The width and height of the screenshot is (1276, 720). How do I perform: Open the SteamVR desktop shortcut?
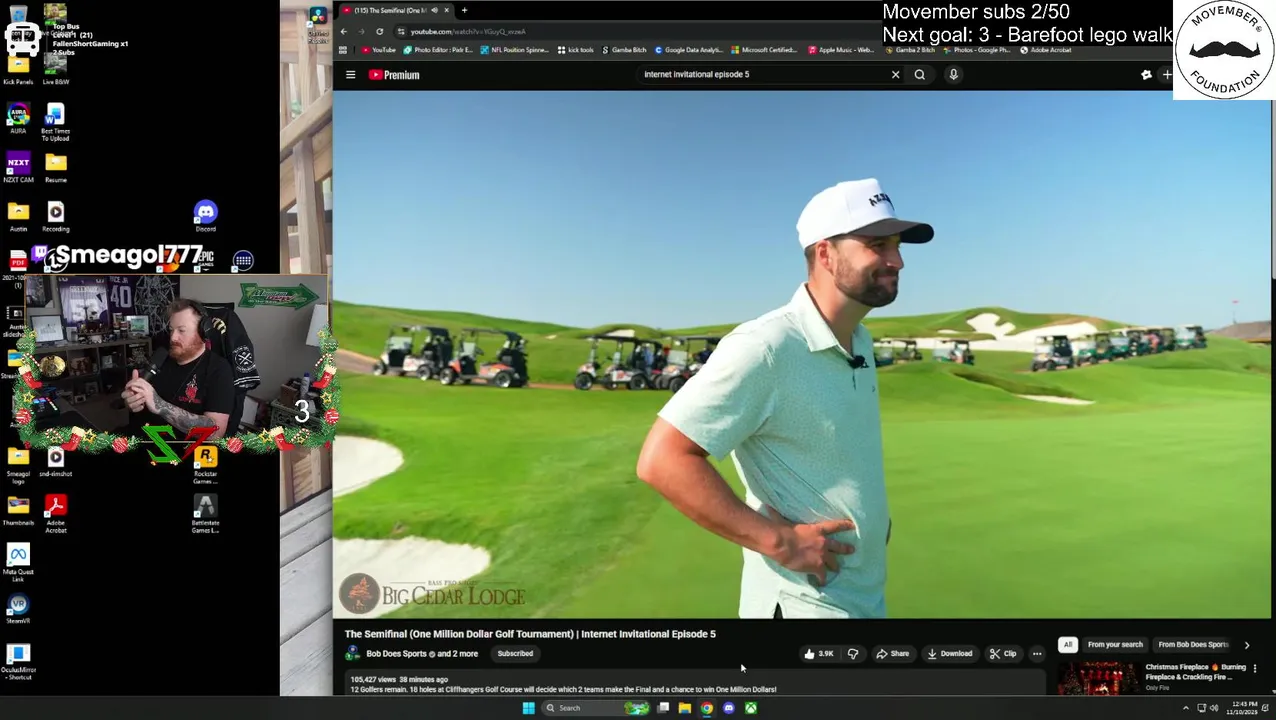18,609
